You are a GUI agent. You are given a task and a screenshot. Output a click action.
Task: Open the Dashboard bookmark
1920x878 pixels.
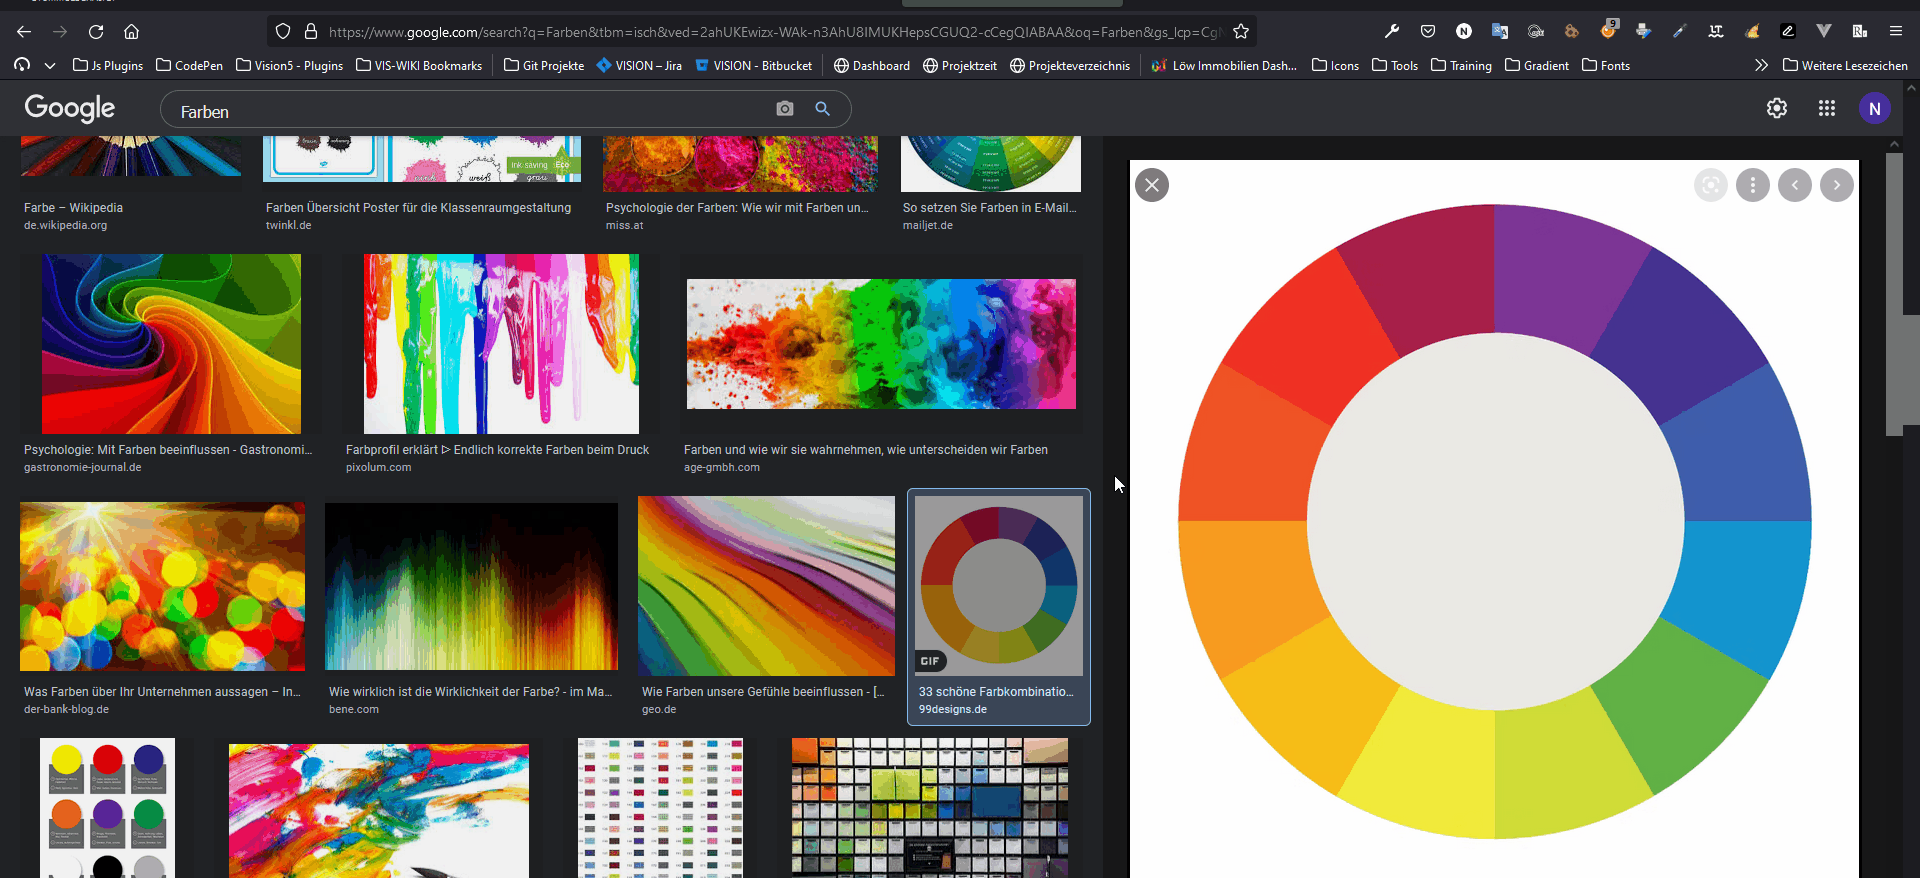[x=872, y=66]
